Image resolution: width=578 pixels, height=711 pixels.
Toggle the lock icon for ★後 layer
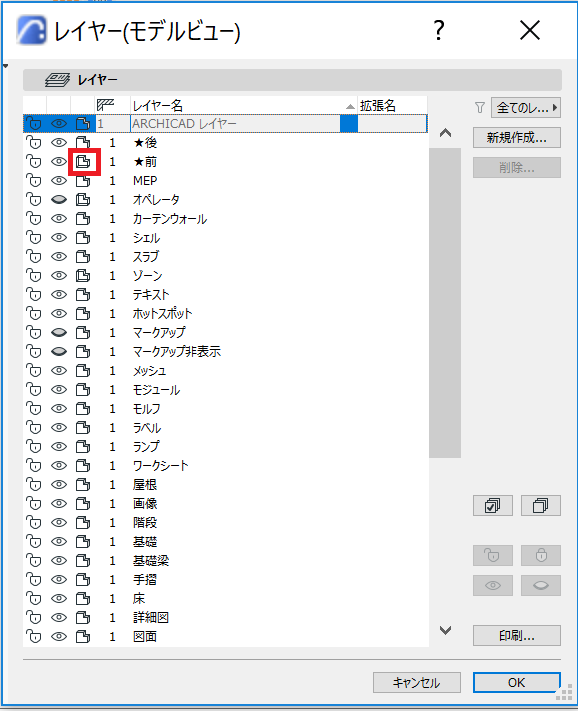click(x=34, y=143)
